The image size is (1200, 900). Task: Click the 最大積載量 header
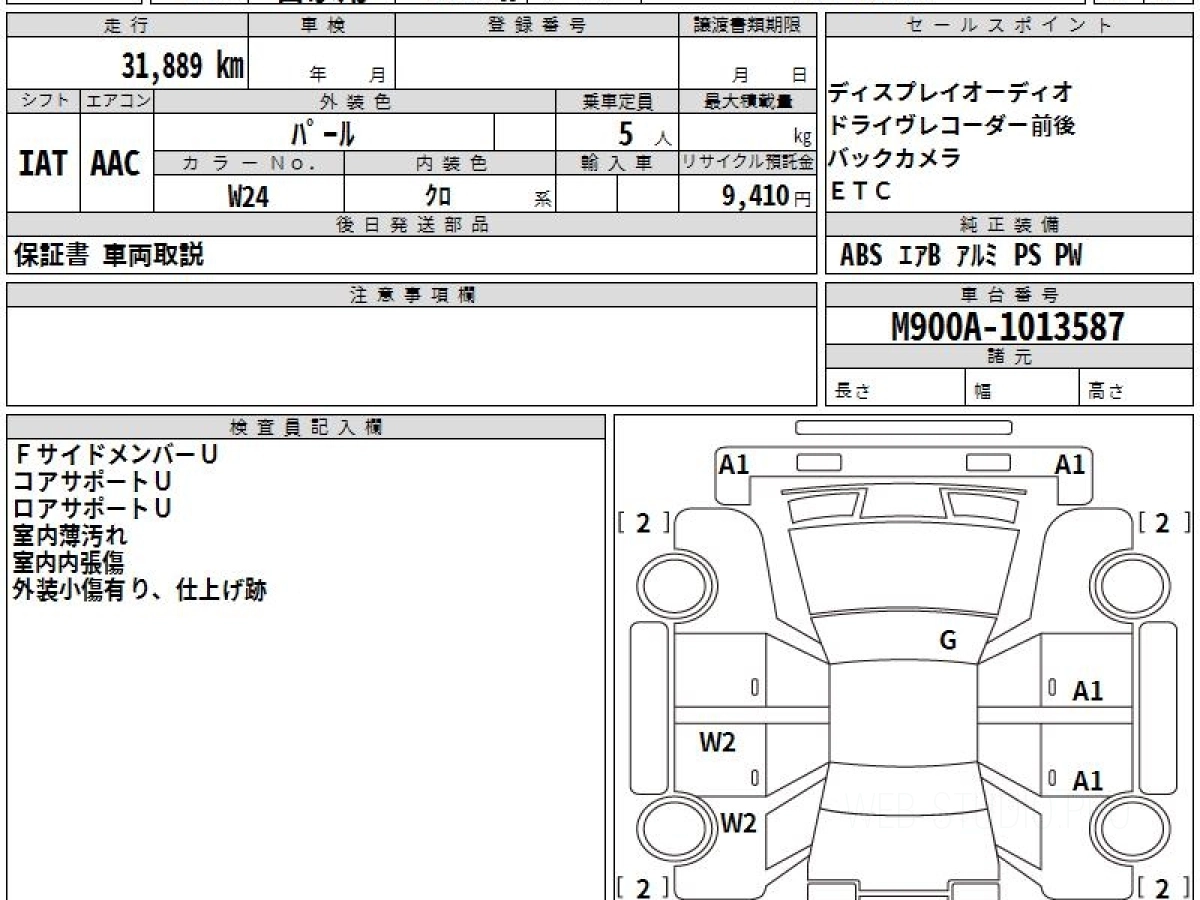(748, 101)
